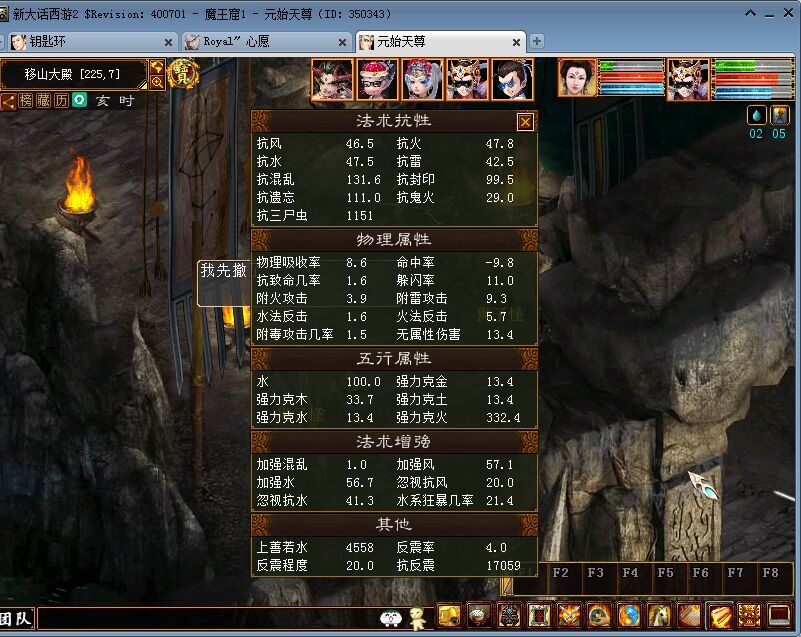The height and width of the screenshot is (637, 801).
Task: Click the 团队 team chat channel button
Action: [16, 619]
